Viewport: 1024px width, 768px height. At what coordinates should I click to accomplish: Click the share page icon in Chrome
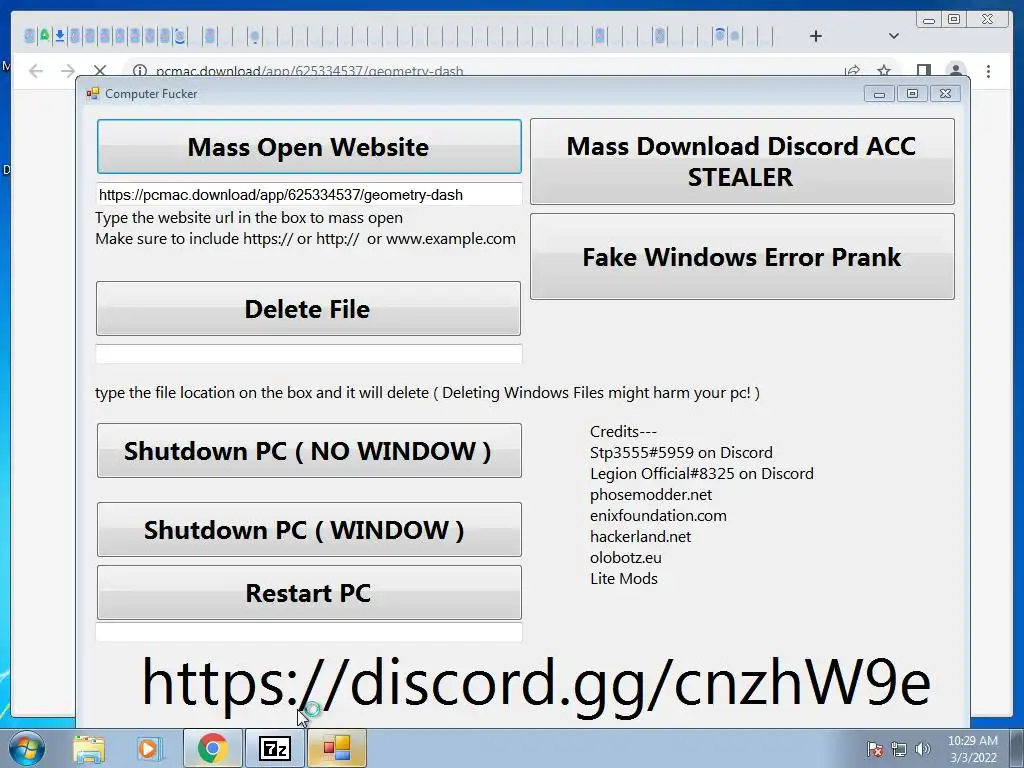coord(852,71)
